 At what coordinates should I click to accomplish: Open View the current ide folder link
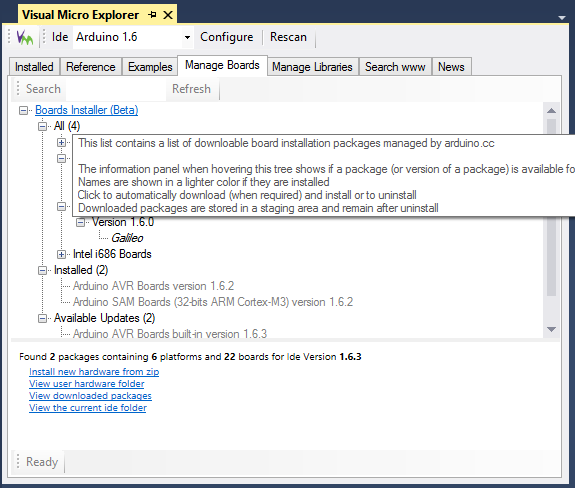[88, 408]
